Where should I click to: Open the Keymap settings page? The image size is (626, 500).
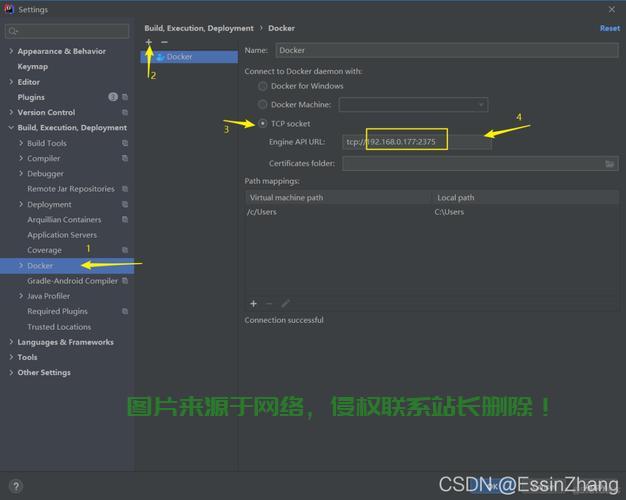32,66
